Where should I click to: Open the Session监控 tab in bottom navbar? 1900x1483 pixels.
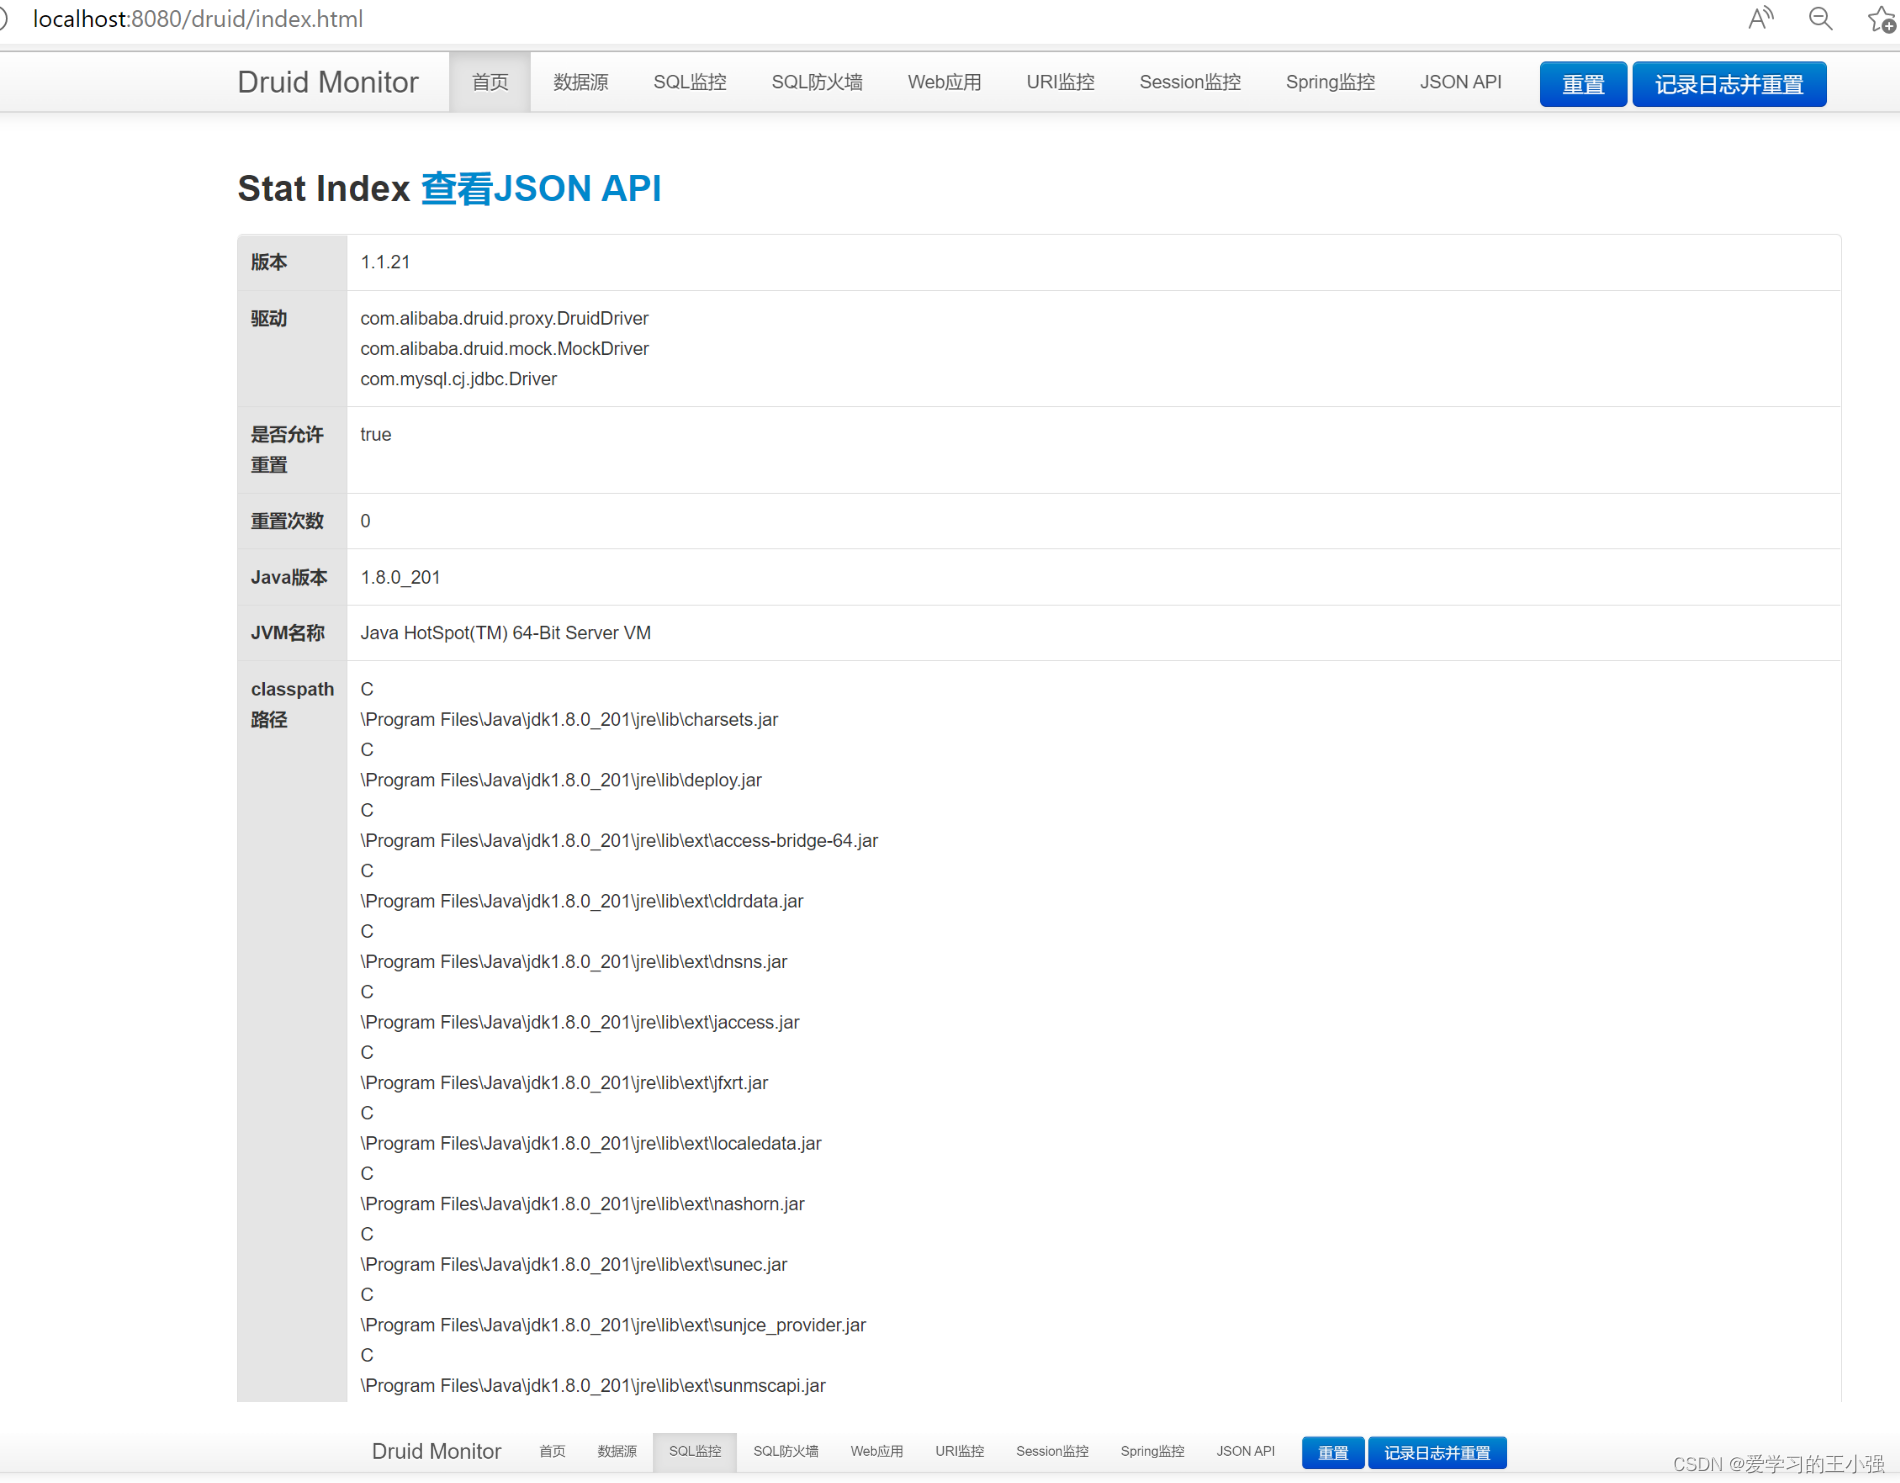click(1052, 1451)
